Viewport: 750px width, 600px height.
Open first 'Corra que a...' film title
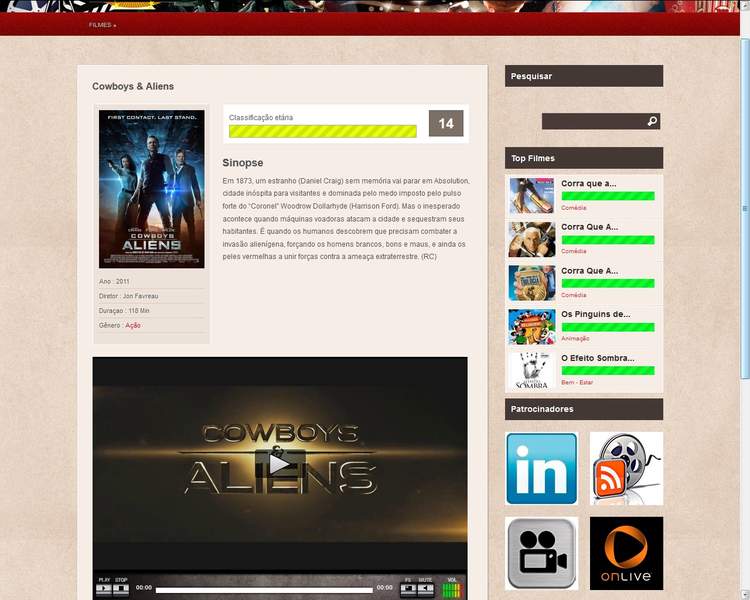tap(589, 183)
